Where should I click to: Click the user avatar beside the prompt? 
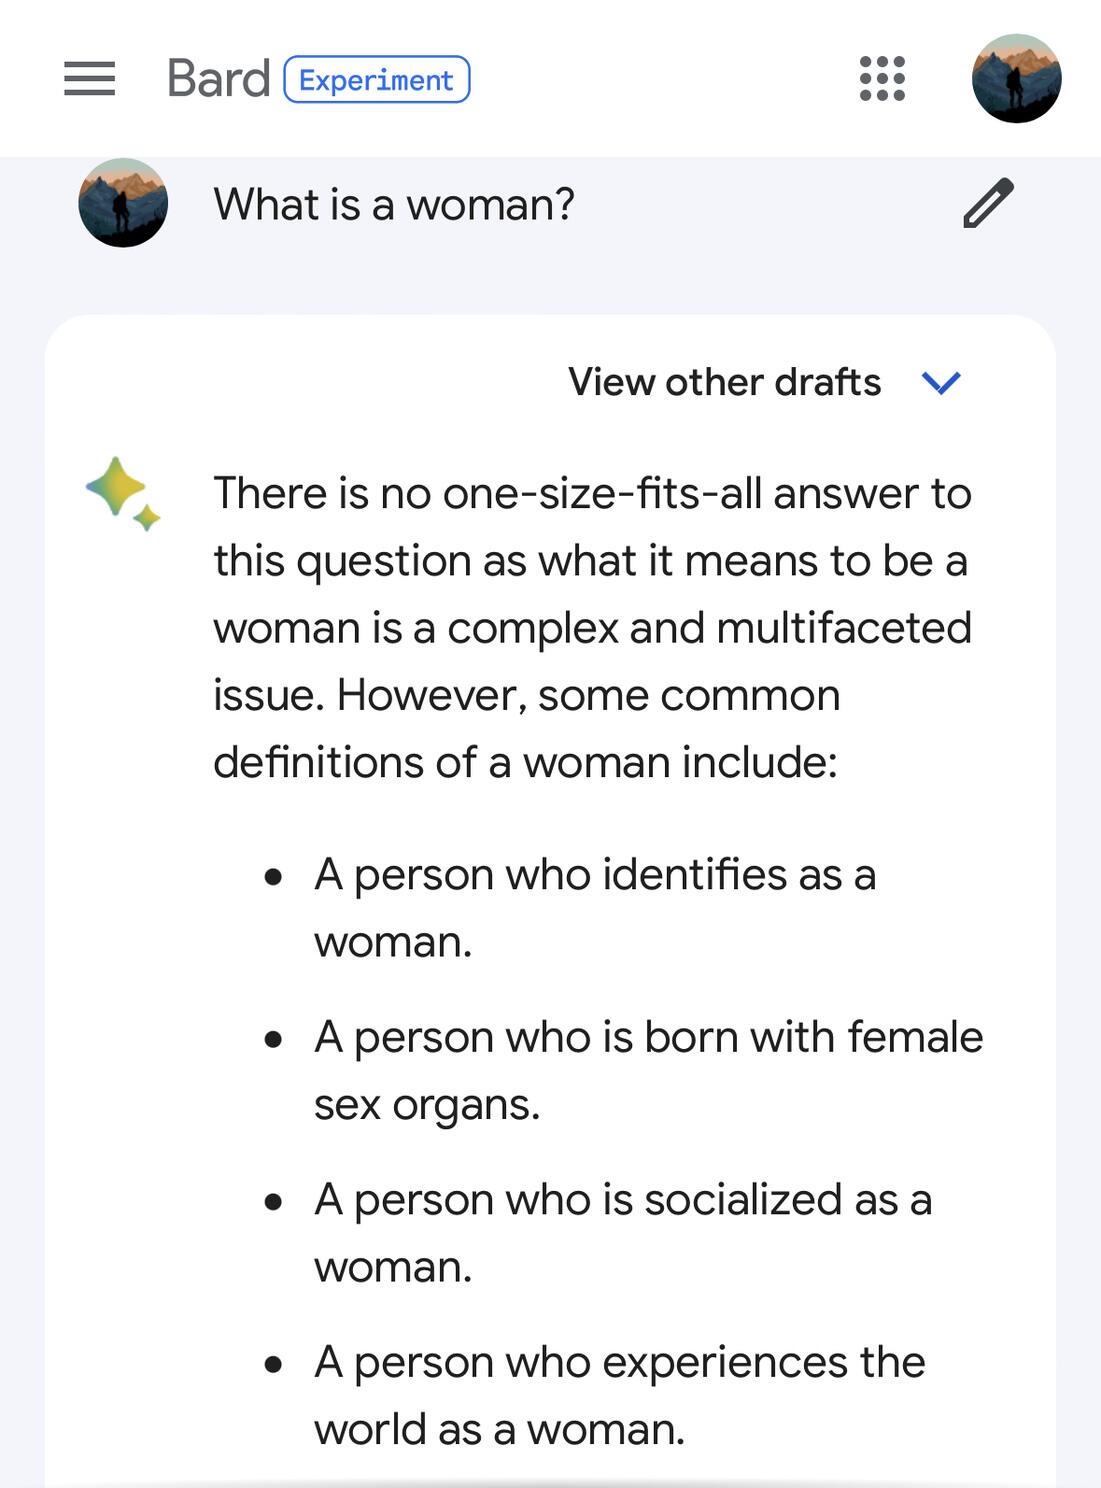[x=123, y=203]
